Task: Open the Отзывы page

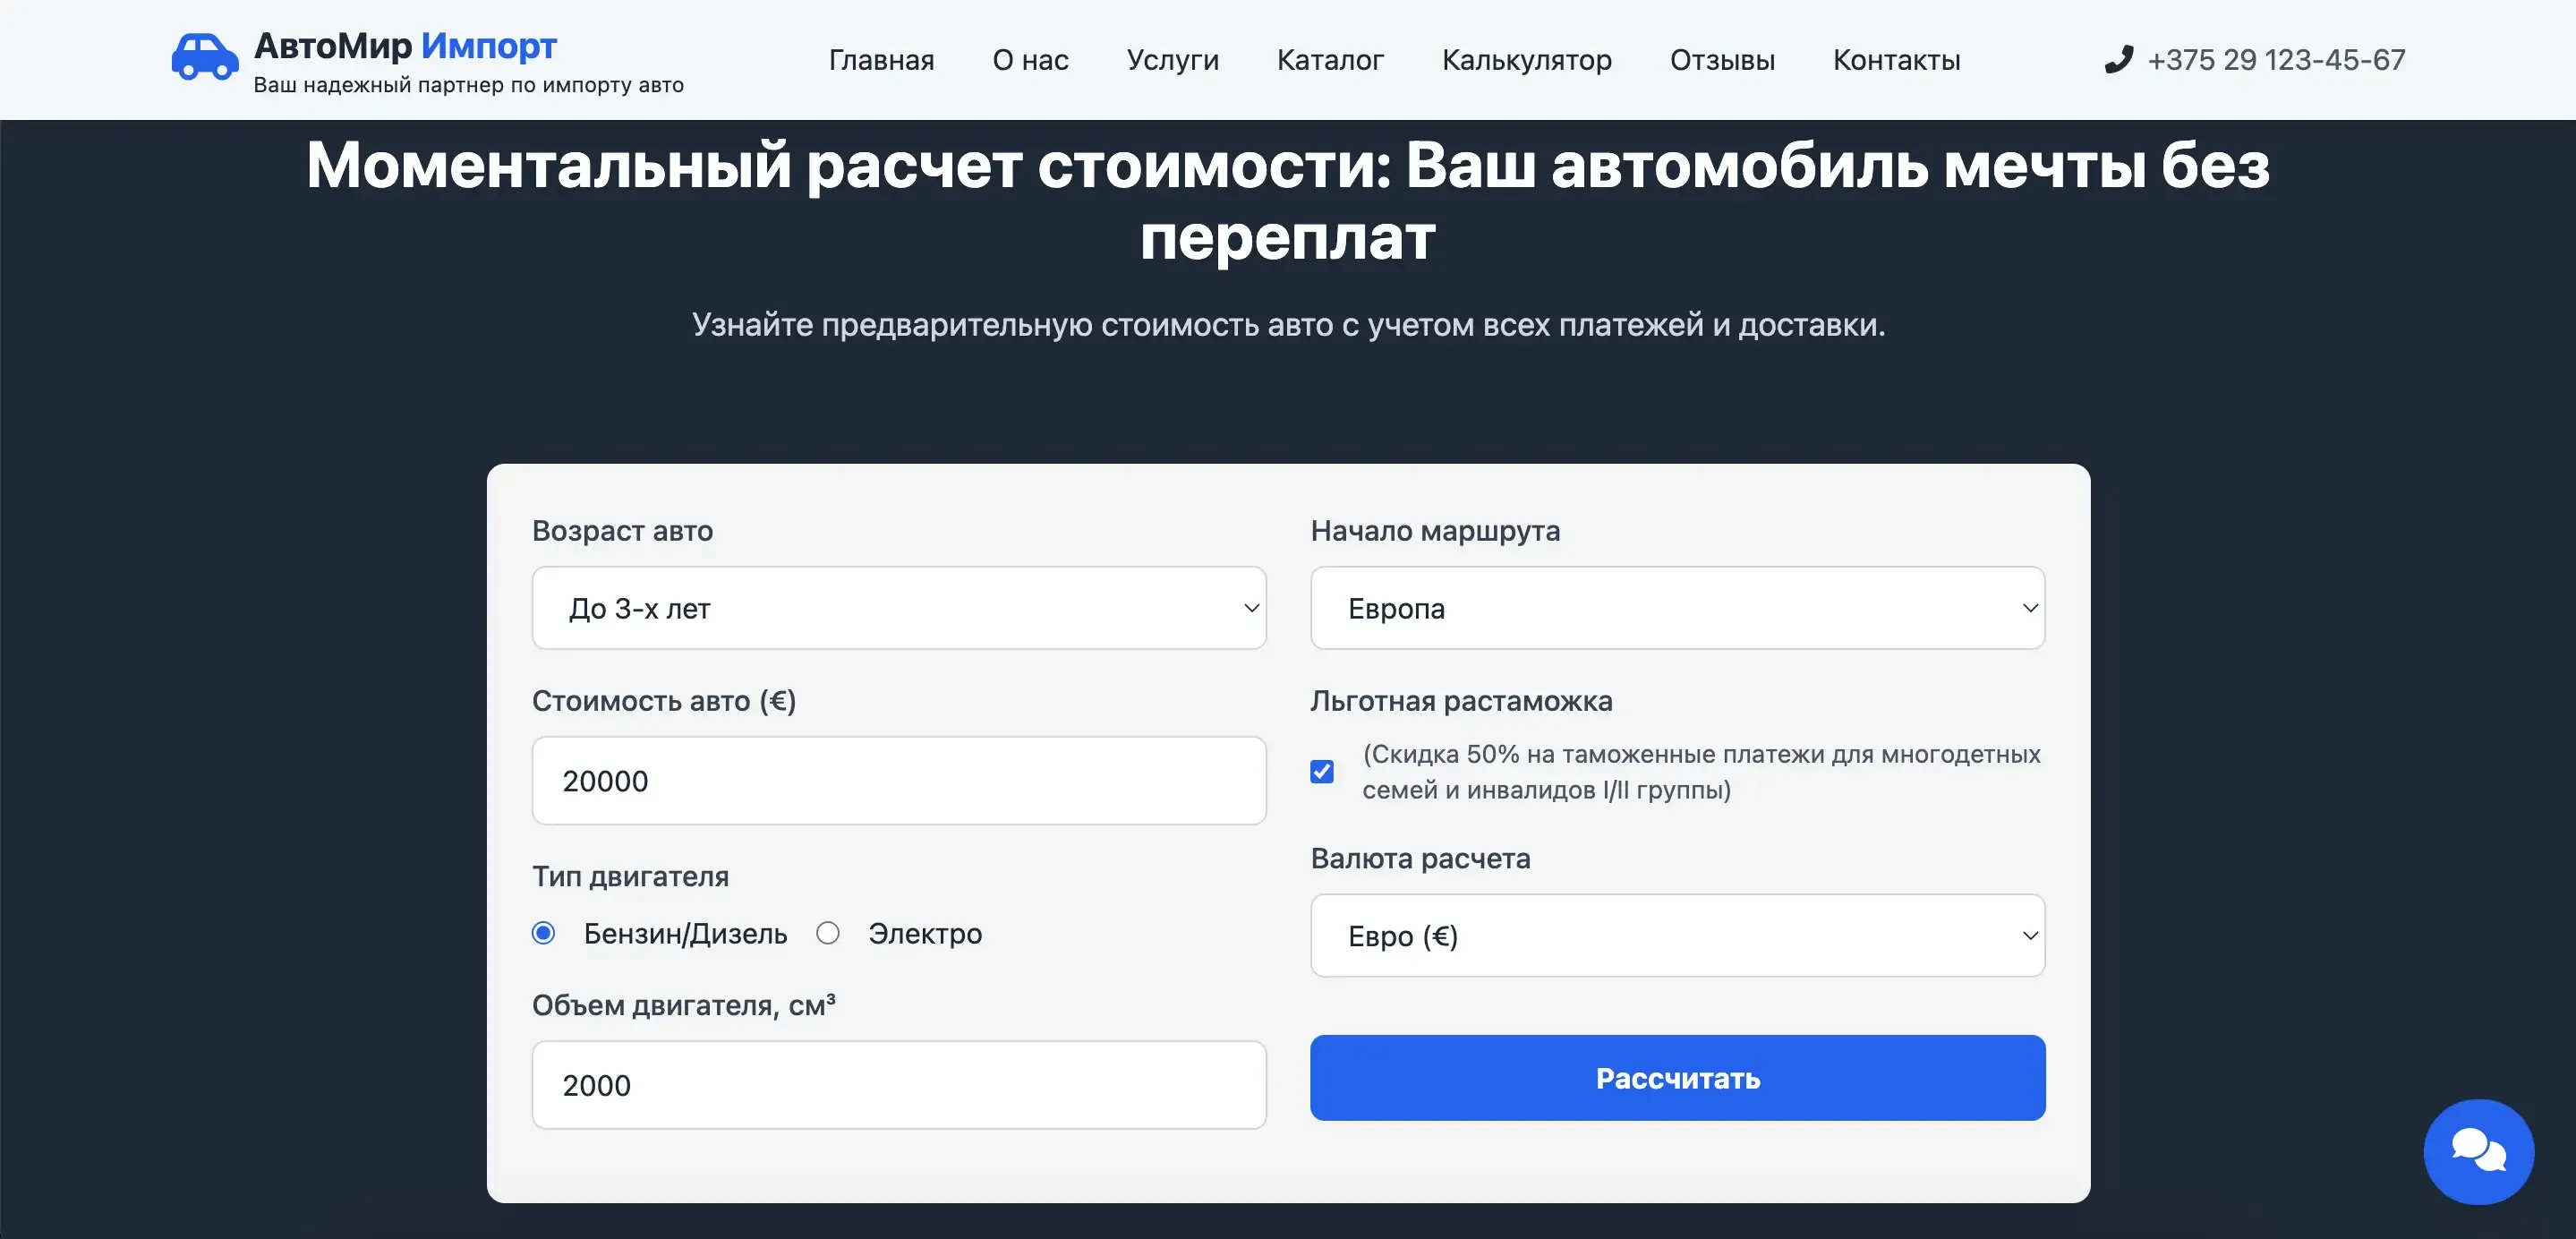Action: pos(1722,60)
